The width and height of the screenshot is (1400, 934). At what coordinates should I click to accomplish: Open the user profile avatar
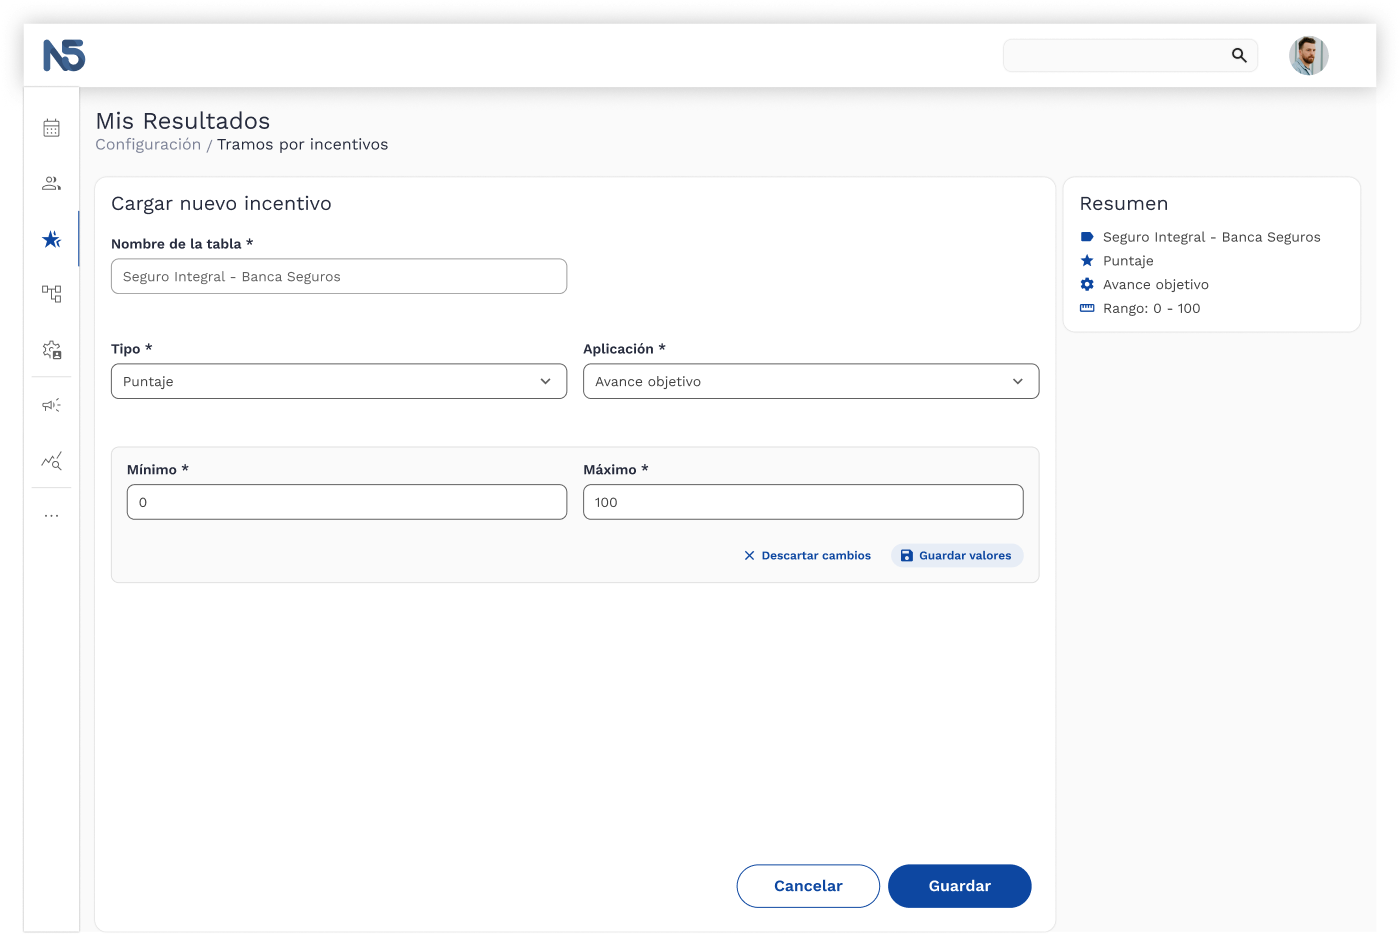coord(1308,55)
